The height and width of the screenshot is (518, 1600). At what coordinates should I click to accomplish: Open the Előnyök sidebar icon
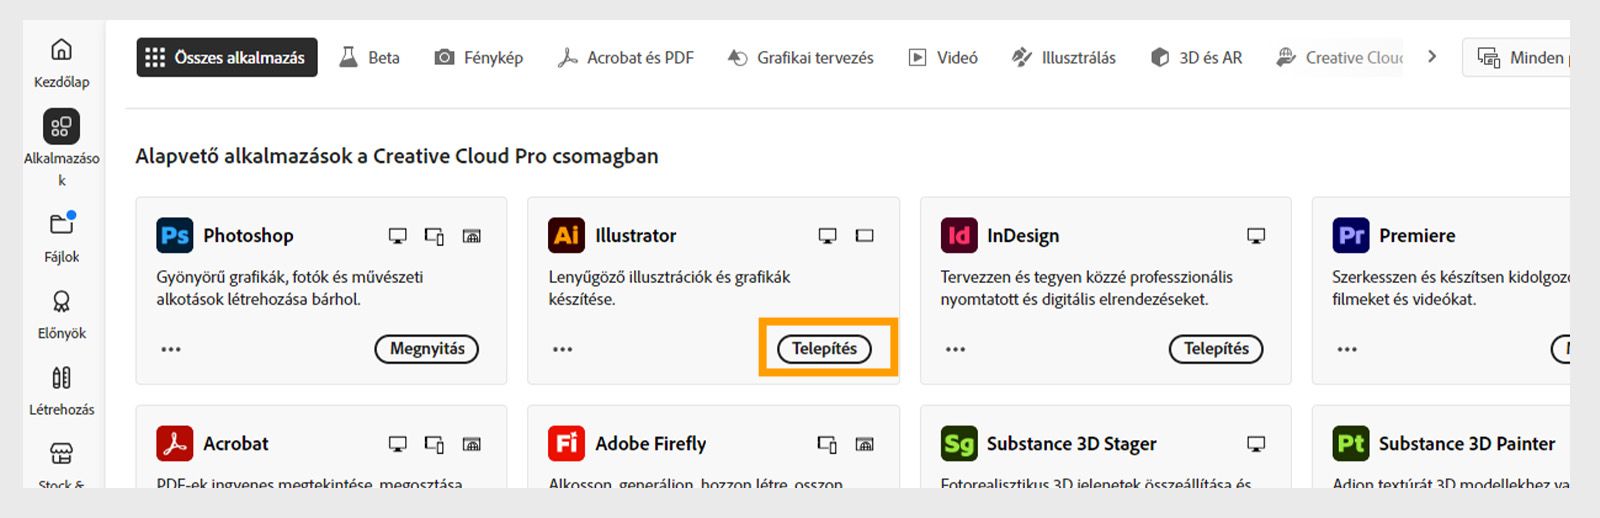[61, 301]
